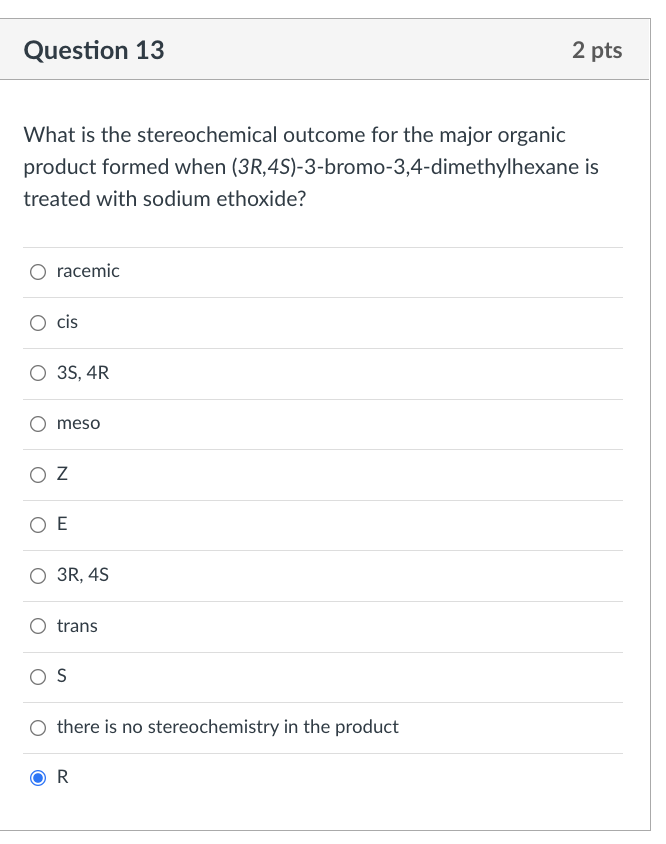Choose the 3R, 4S answer
The image size is (666, 844).
click(x=38, y=575)
